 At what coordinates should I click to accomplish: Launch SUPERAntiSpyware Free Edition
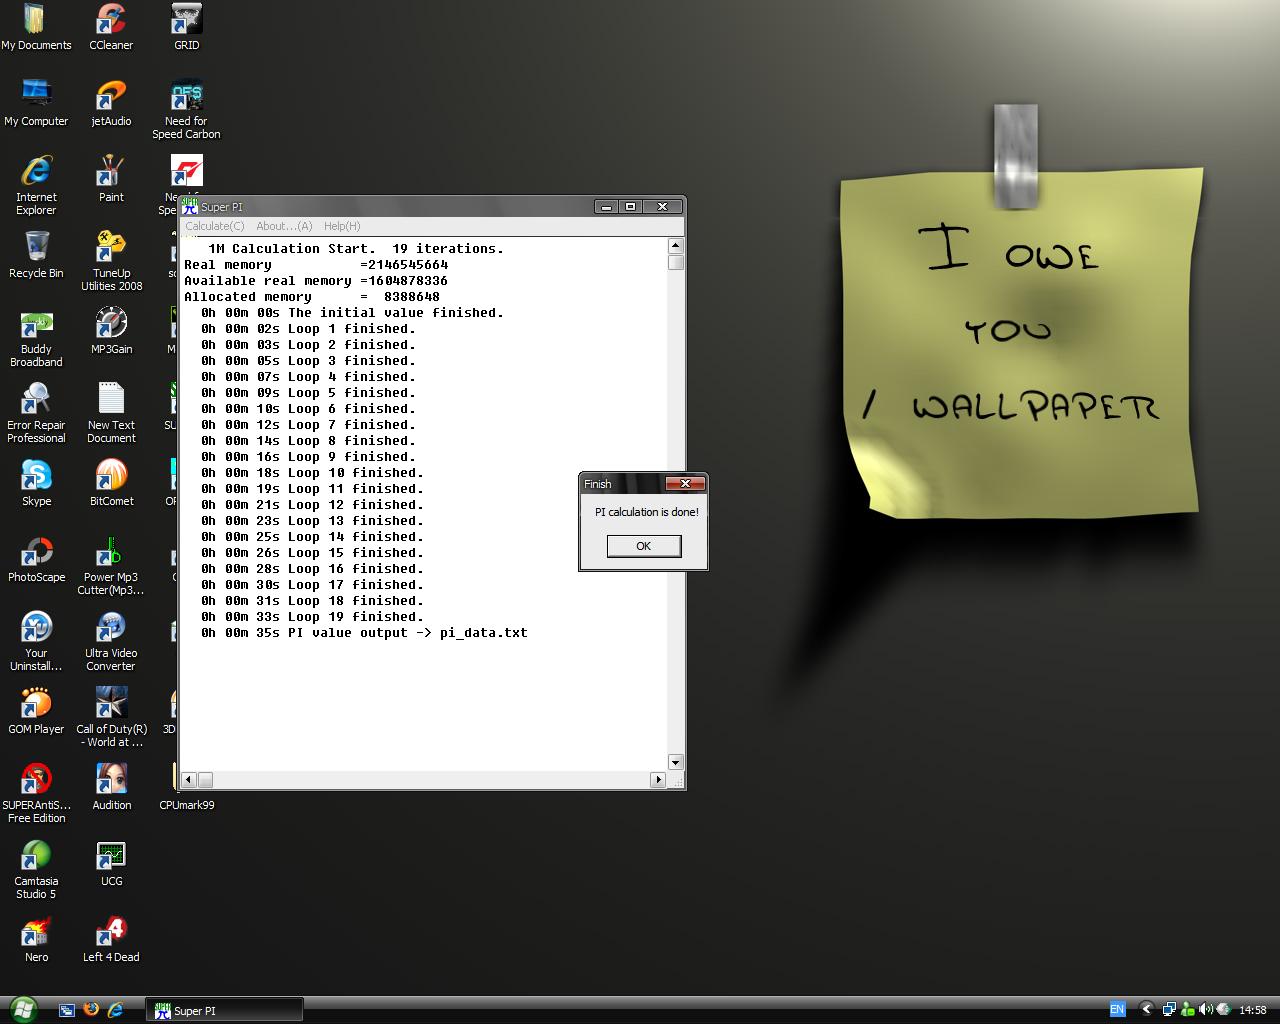click(x=36, y=794)
